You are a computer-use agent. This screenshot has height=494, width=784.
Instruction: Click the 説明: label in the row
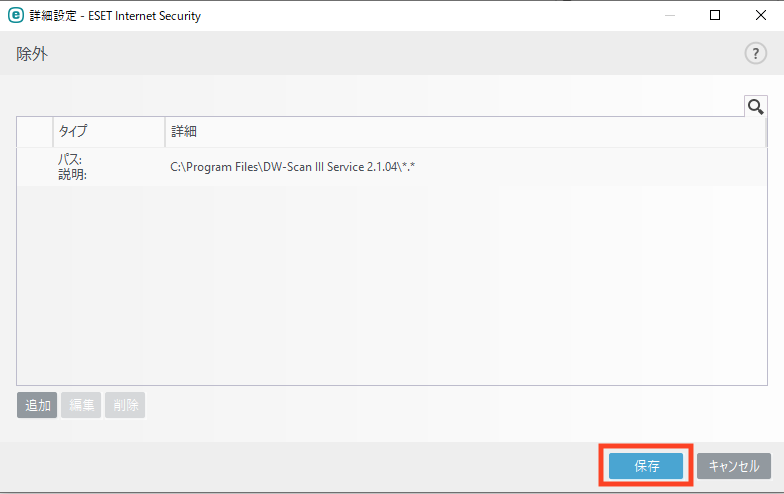[x=73, y=174]
